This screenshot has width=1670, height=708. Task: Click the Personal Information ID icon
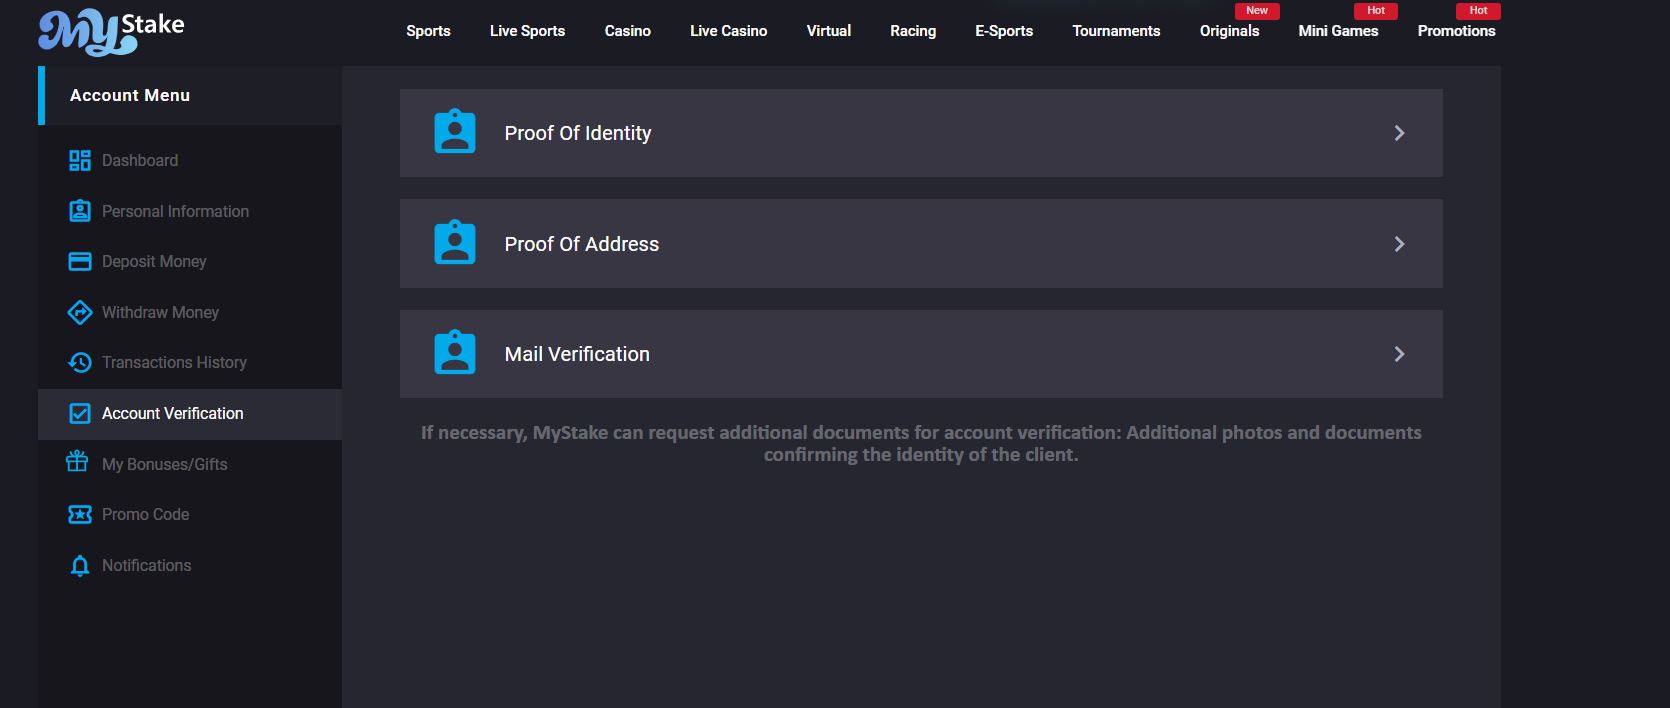[x=80, y=211]
